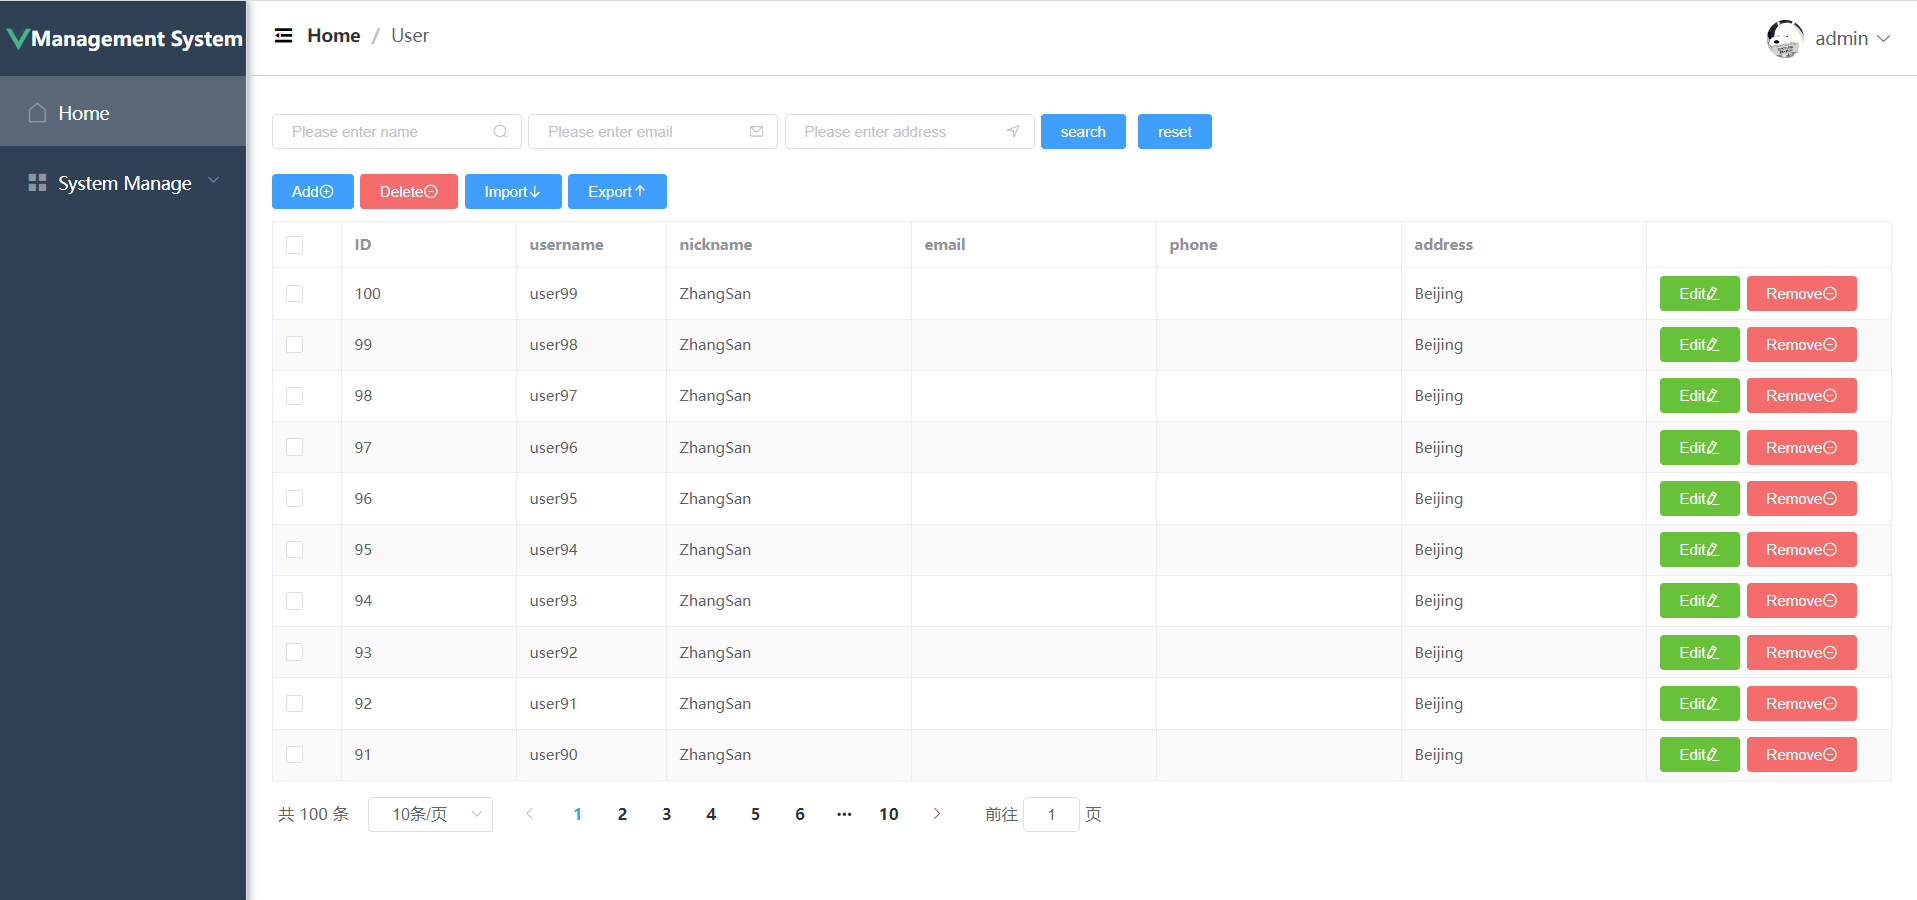
Task: Focus the Please enter email field
Action: click(653, 132)
